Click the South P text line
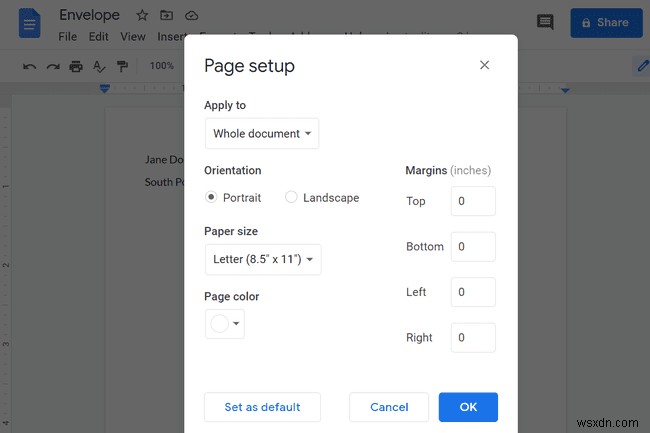Viewport: 650px width, 433px height. point(164,182)
